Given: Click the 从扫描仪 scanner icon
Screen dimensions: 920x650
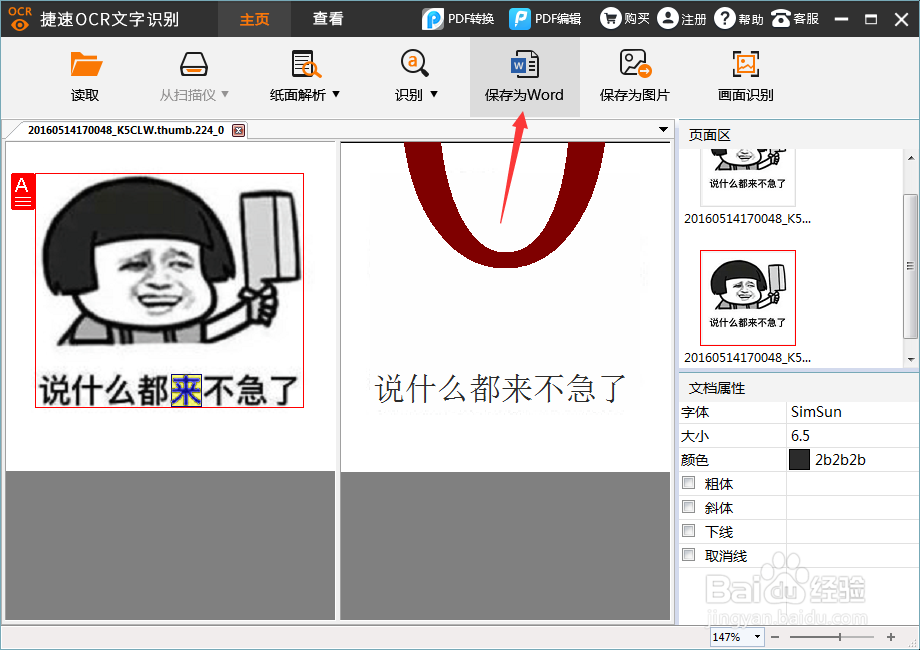Looking at the screenshot, I should click(194, 65).
